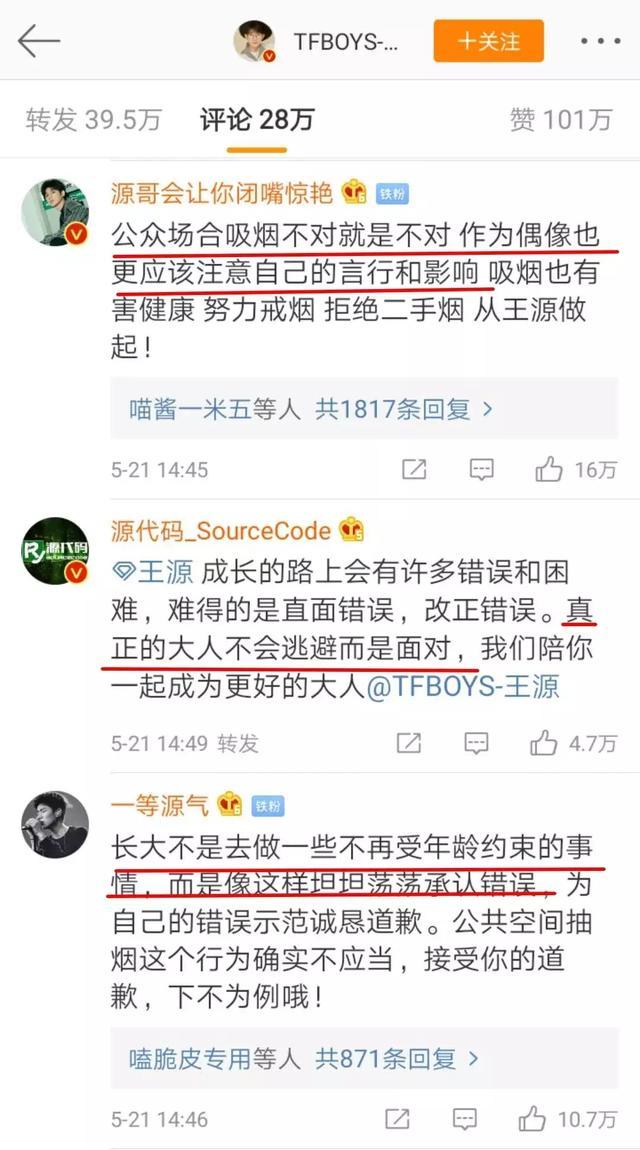Reply to the 5-21 14:45 comment
This screenshot has width=640, height=1150.
tap(482, 469)
